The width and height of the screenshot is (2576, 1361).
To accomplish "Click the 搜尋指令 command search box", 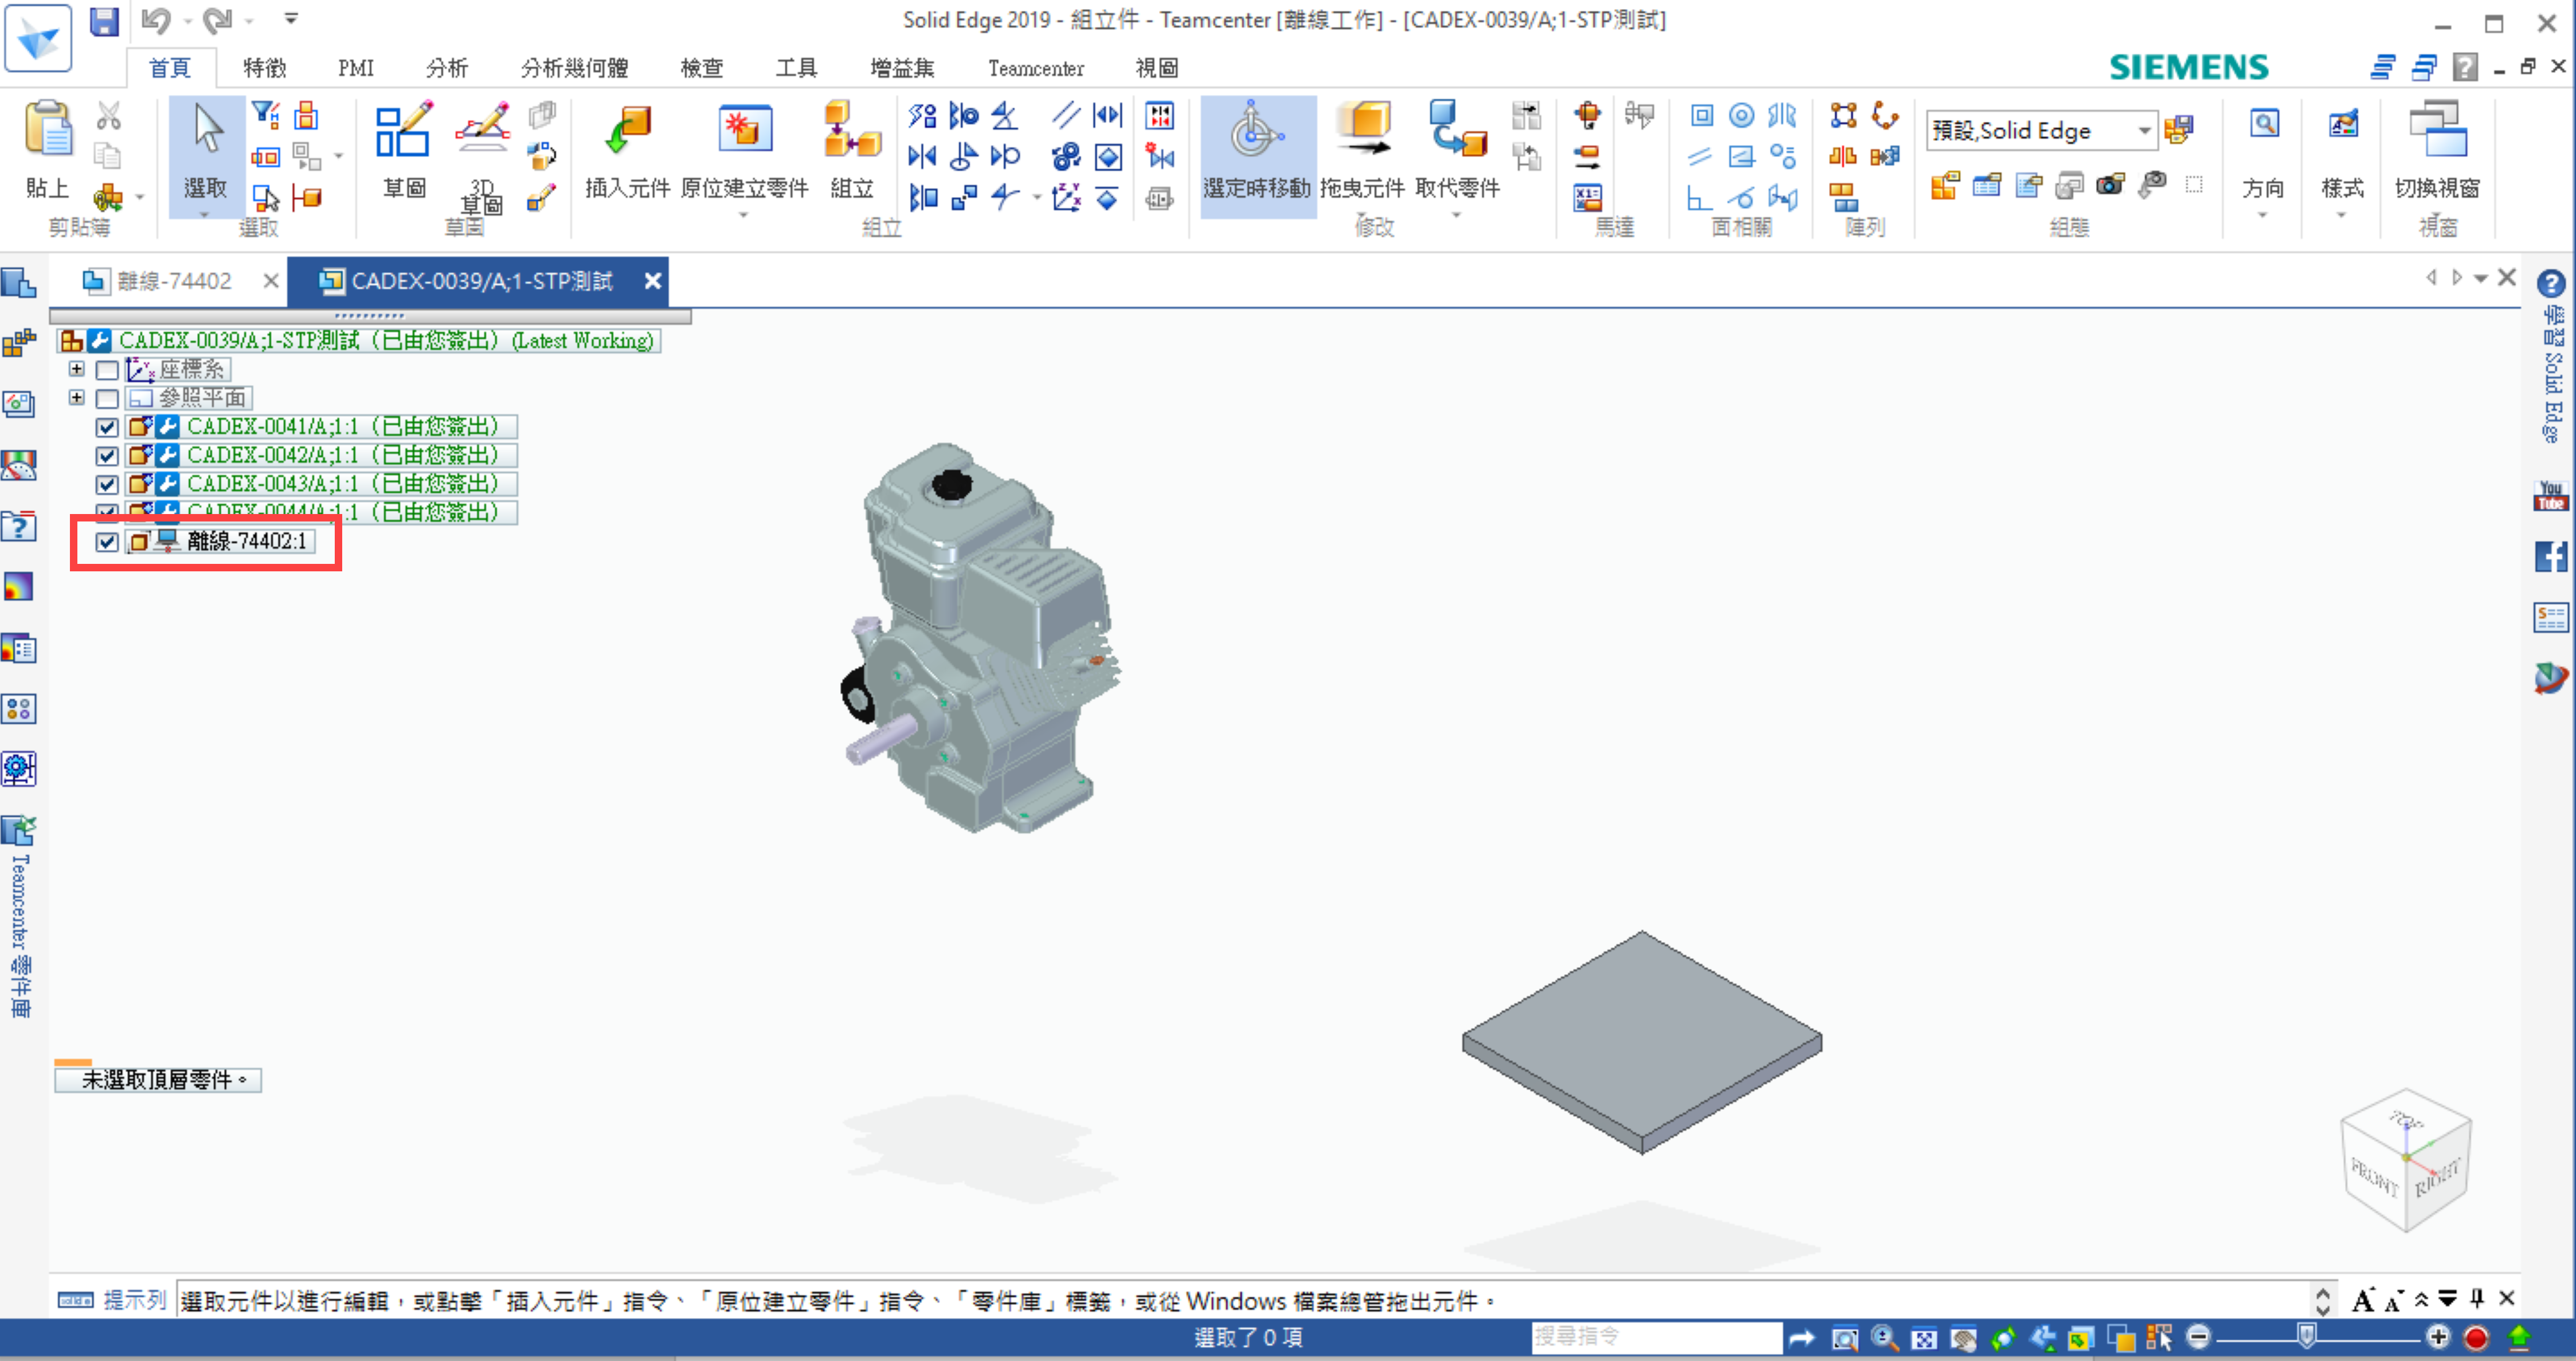I will point(1656,1337).
